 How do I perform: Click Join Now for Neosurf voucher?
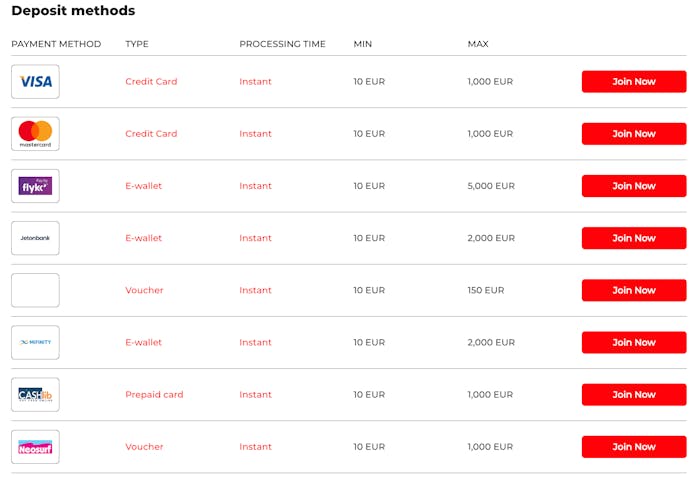coord(634,447)
